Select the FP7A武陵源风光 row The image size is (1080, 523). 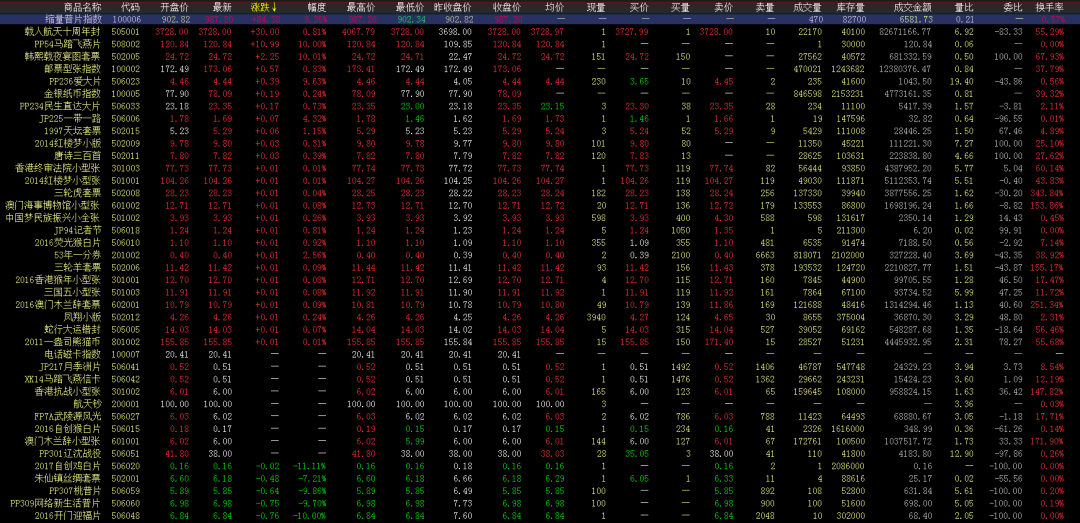click(x=540, y=416)
